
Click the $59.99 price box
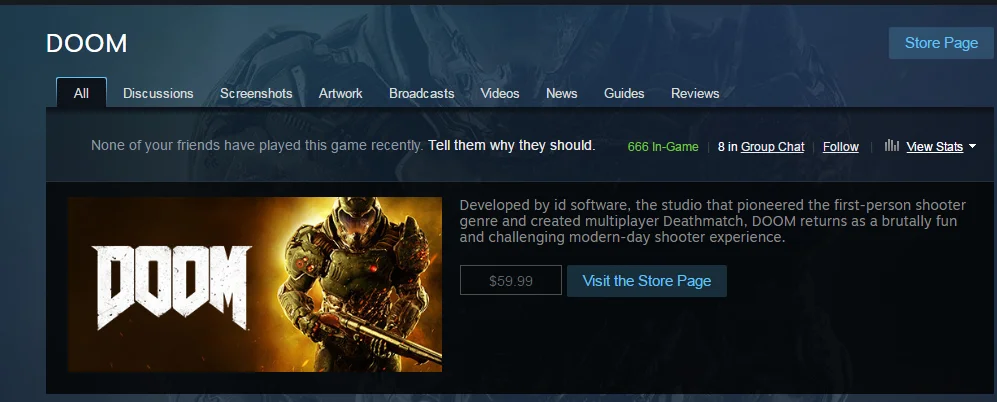pyautogui.click(x=511, y=281)
